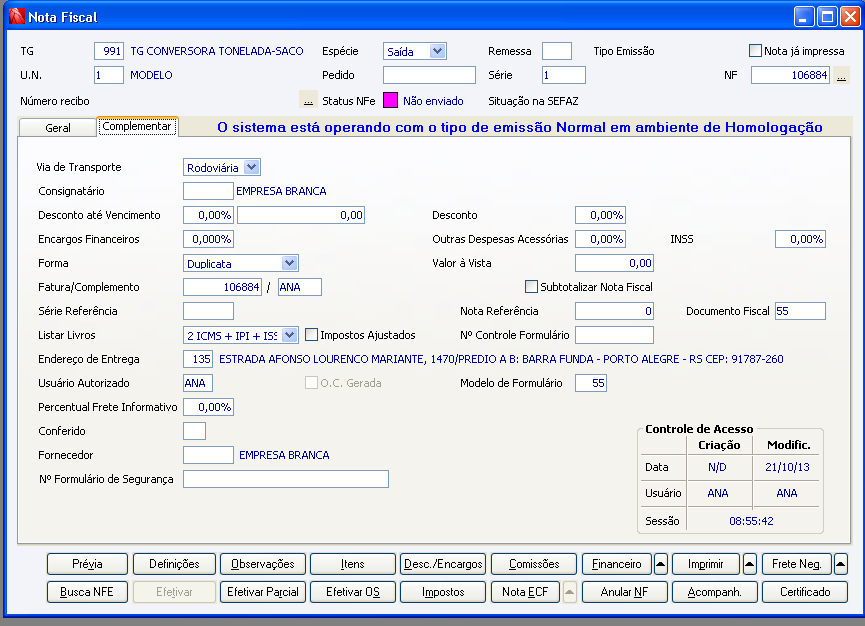Click the up arrow beside Frete Neg. button
This screenshot has width=865, height=626.
coord(840,564)
